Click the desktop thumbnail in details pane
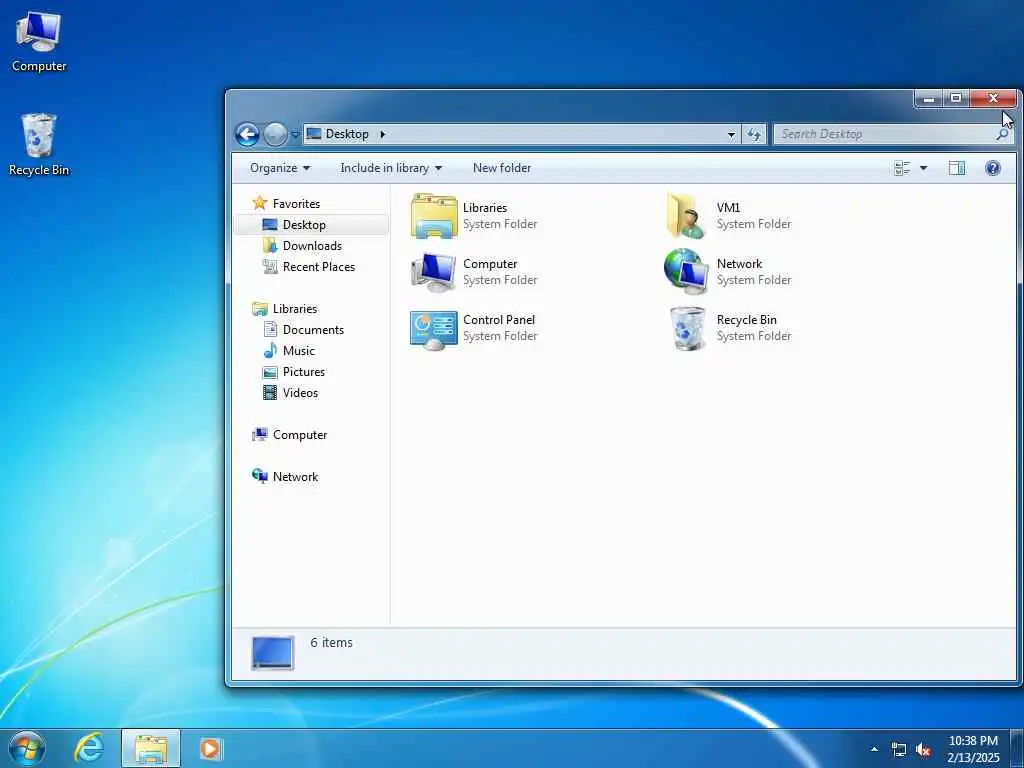The height and width of the screenshot is (768, 1024). pyautogui.click(x=273, y=653)
